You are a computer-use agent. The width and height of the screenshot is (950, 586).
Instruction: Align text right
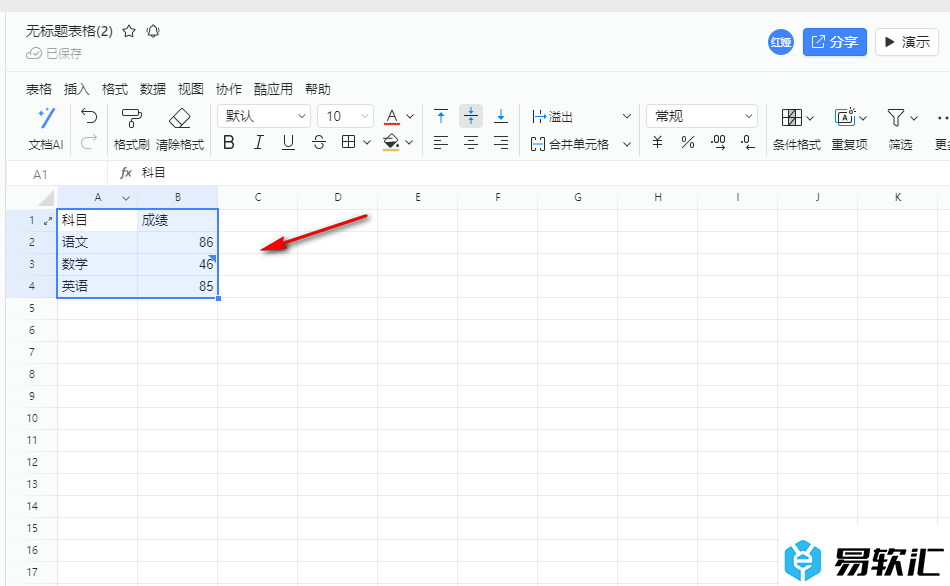[x=500, y=142]
